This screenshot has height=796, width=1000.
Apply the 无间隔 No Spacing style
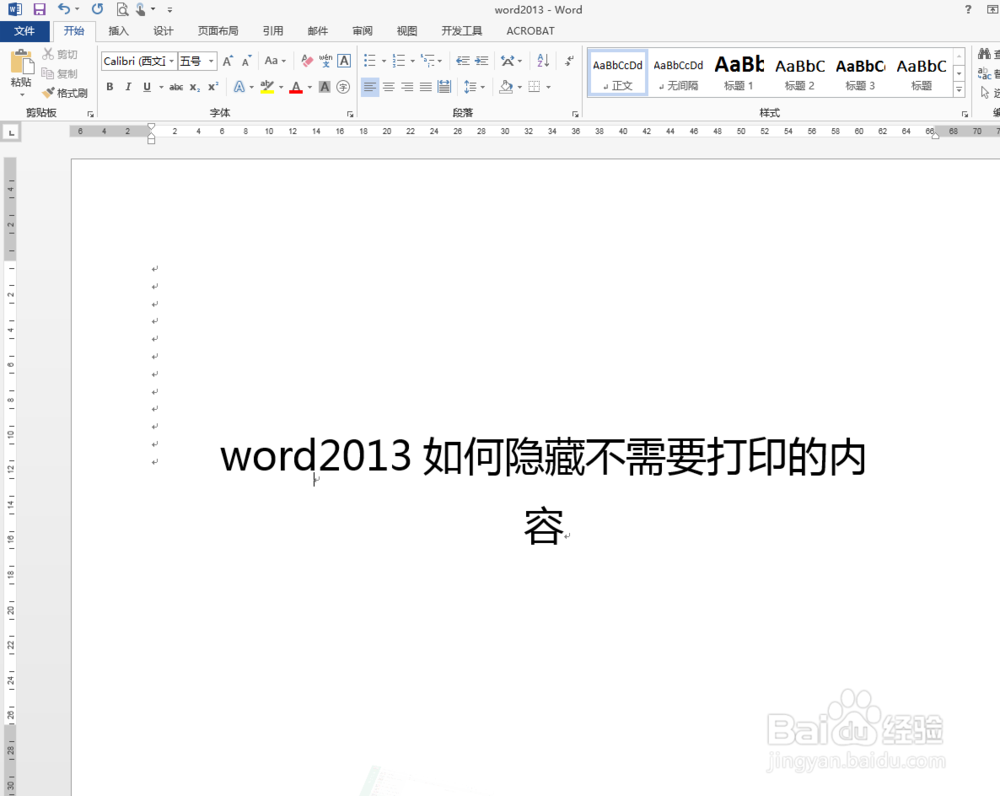click(x=678, y=73)
